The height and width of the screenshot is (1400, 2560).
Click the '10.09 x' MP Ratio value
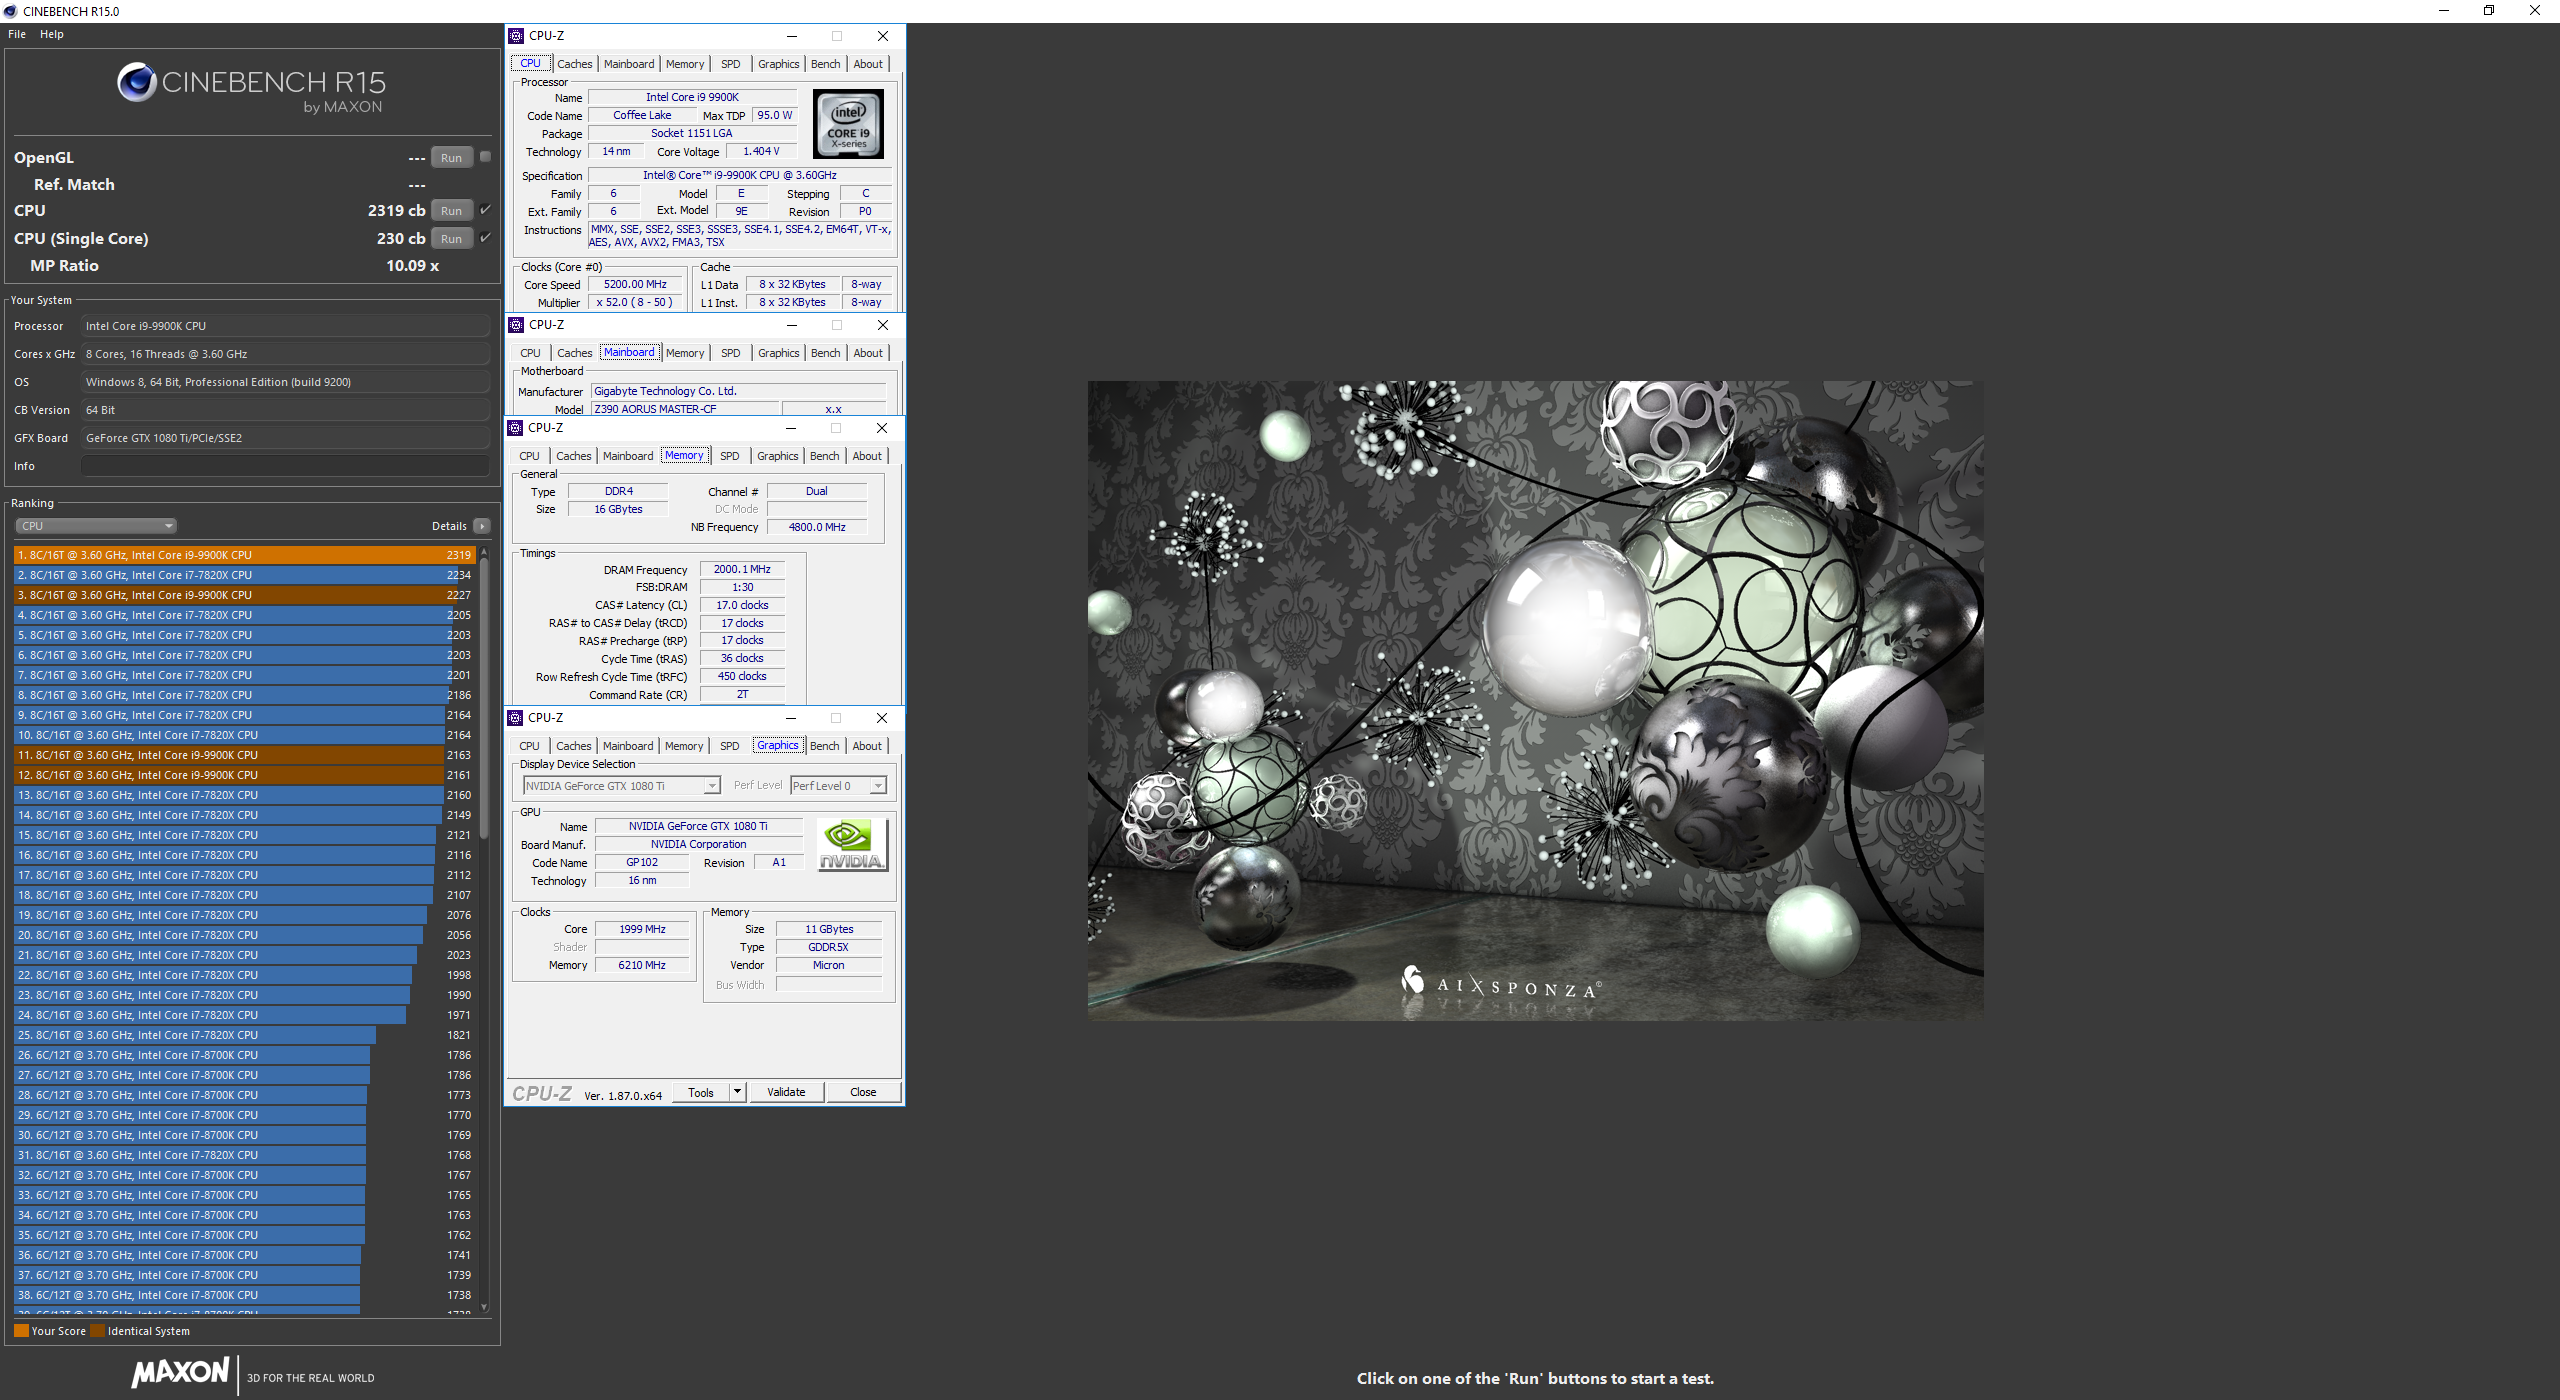coord(412,266)
